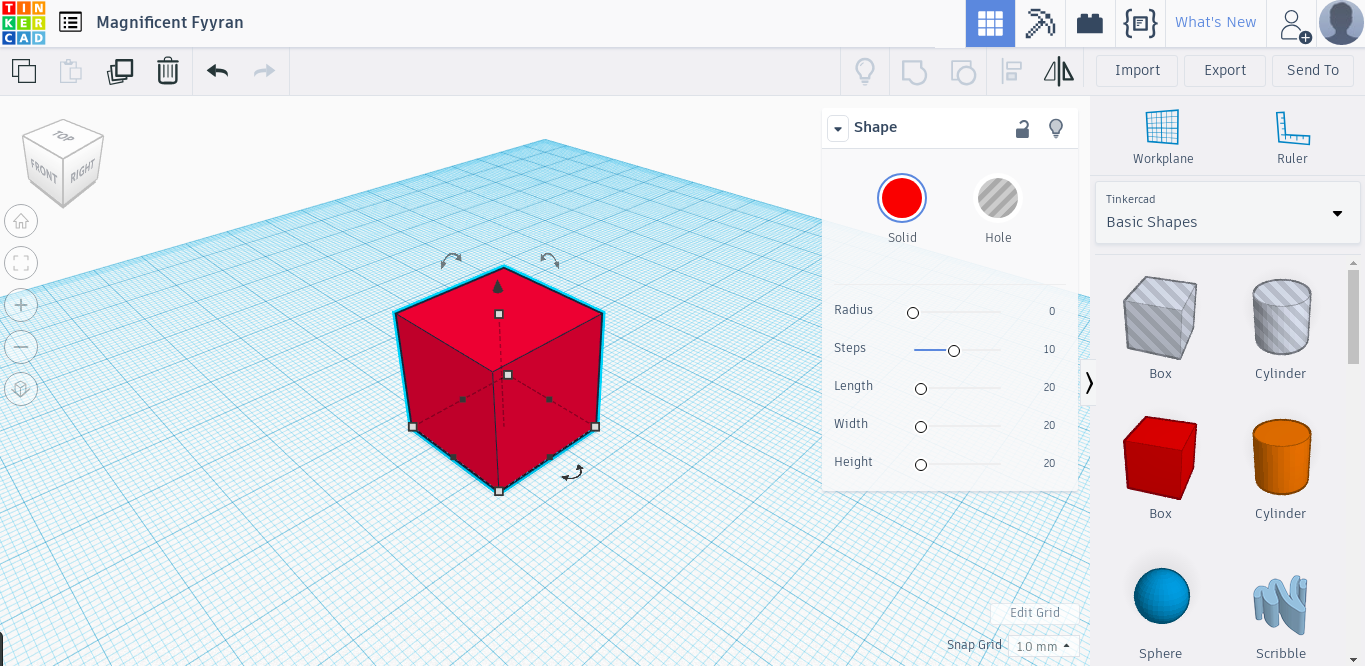Open the user profile avatar
This screenshot has width=1365, height=666.
tap(1341, 23)
